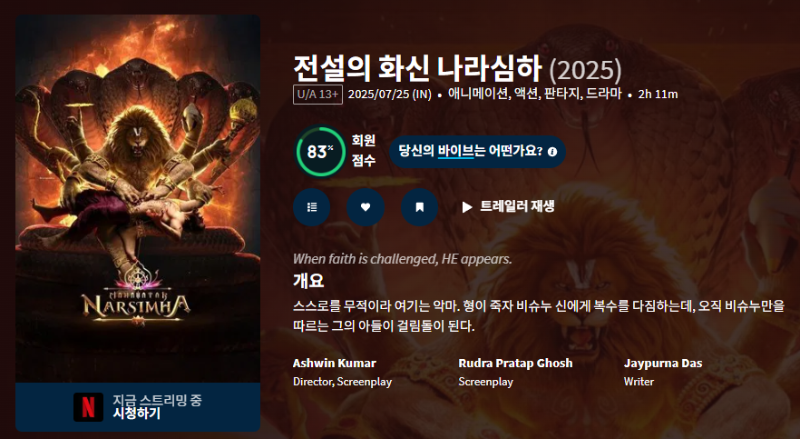Open director Ashwin Kumar's profile

(334, 363)
